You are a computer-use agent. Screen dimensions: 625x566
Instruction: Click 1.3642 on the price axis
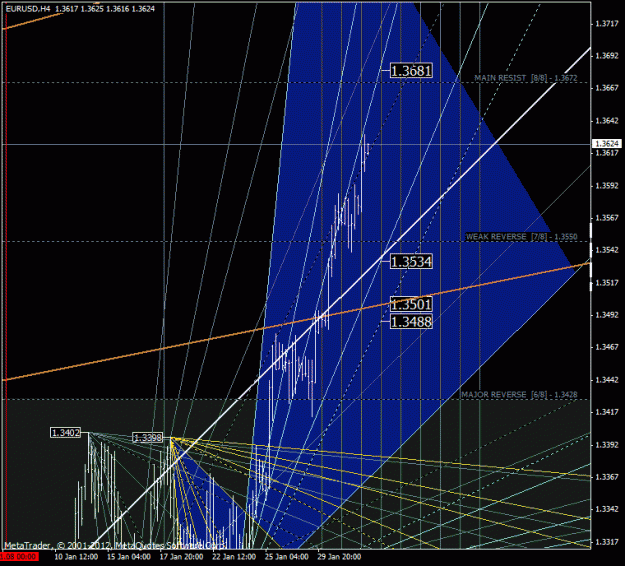pyautogui.click(x=607, y=121)
